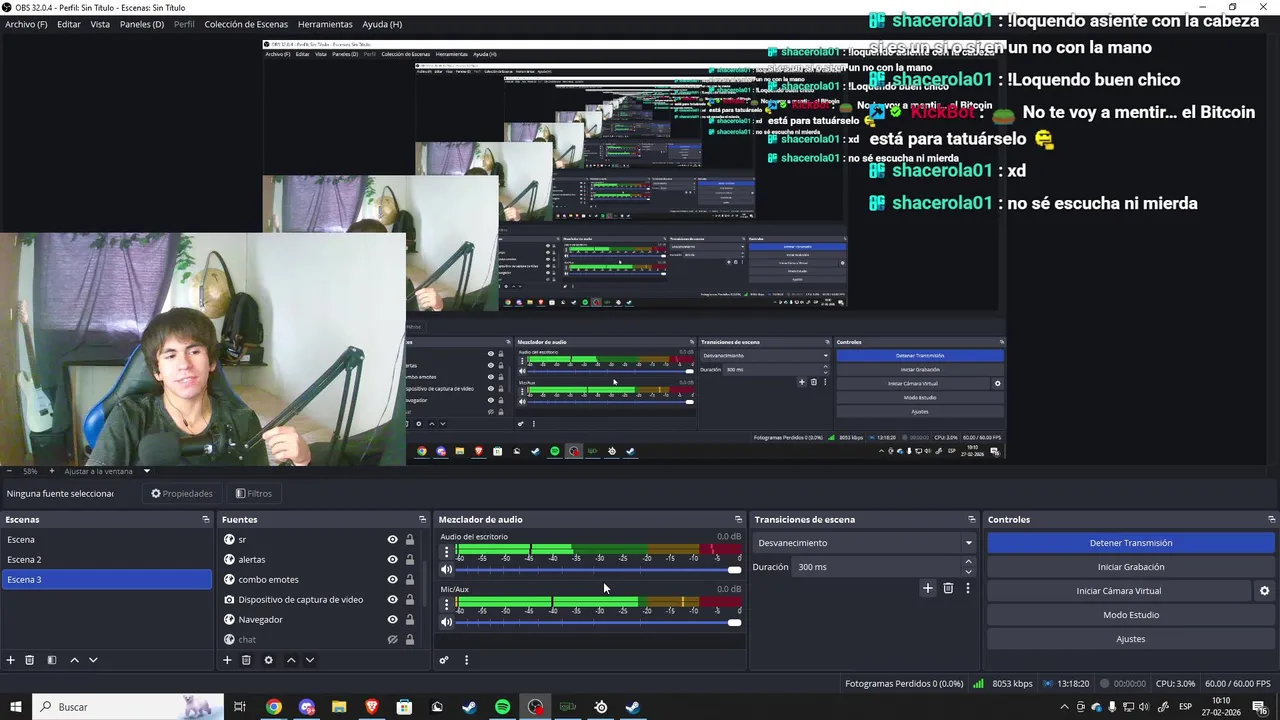Image resolution: width=1280 pixels, height=720 pixels.
Task: Open Mic/Aux options three-dots
Action: [x=446, y=603]
